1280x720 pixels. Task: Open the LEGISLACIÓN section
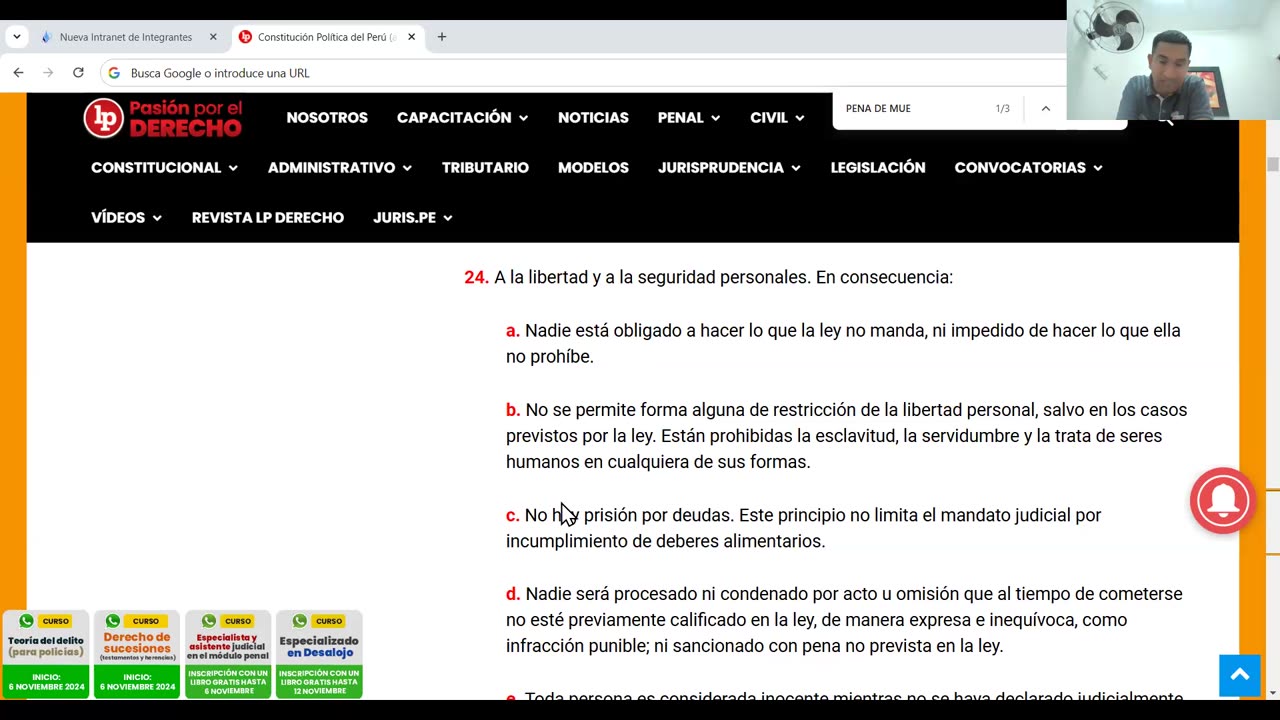[x=878, y=168]
